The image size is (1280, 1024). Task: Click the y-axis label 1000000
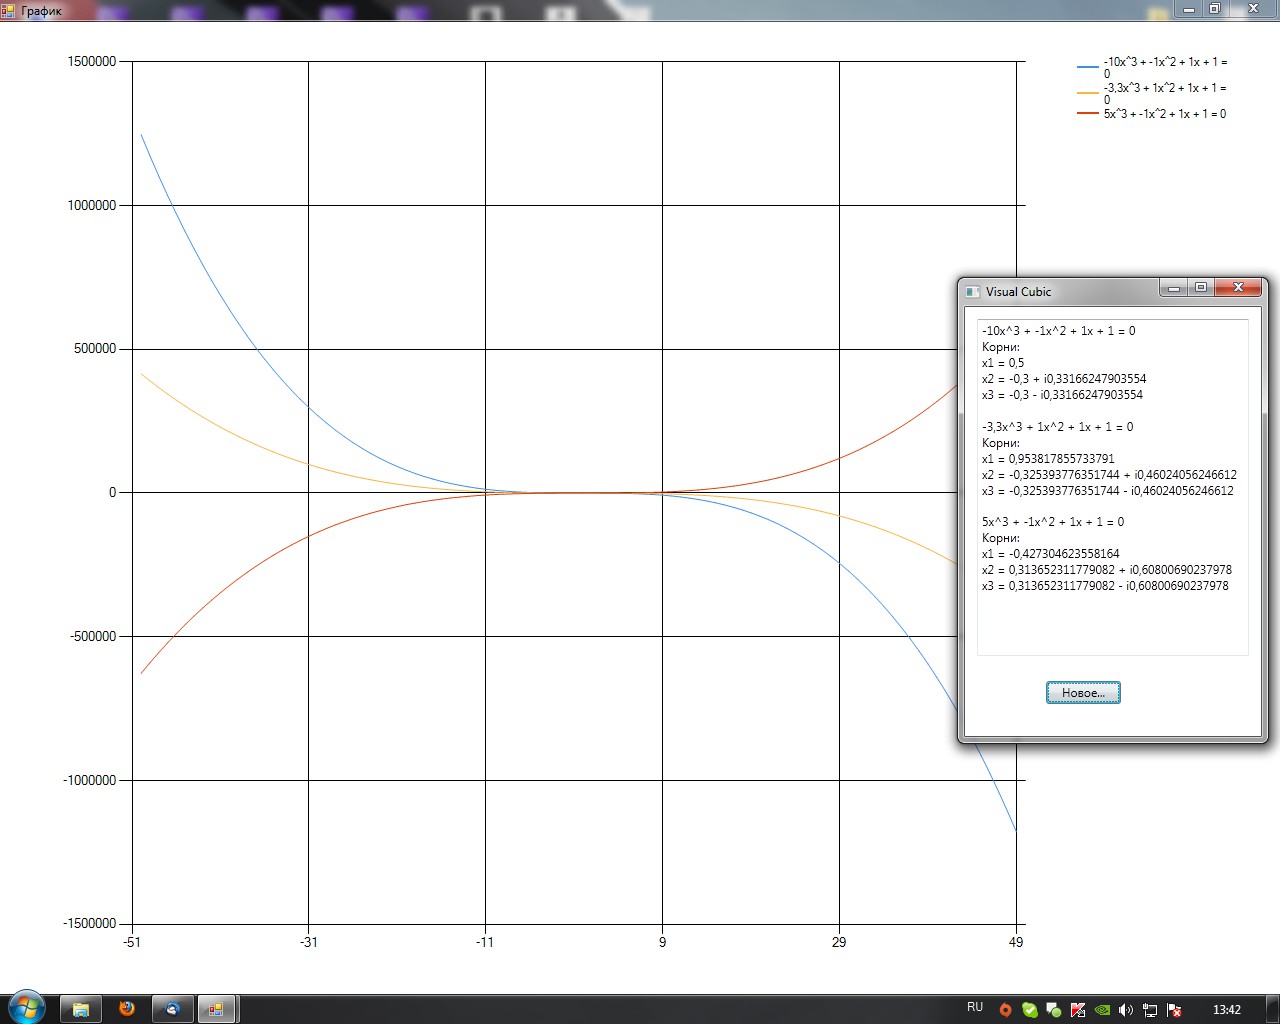click(92, 205)
